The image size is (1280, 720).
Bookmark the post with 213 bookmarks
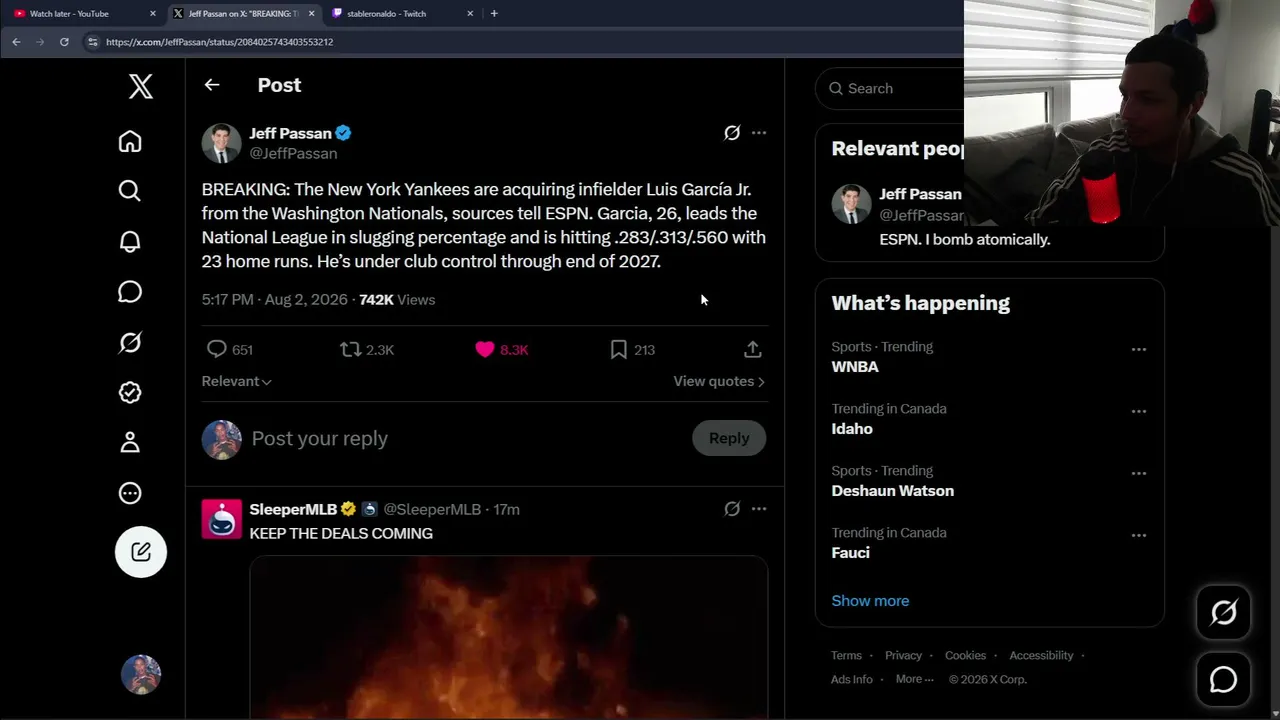point(632,350)
